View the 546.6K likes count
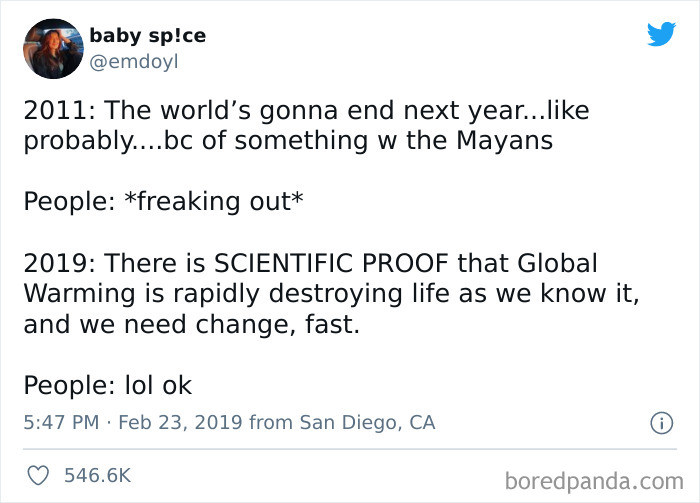Image resolution: width=700 pixels, height=503 pixels. pyautogui.click(x=97, y=475)
